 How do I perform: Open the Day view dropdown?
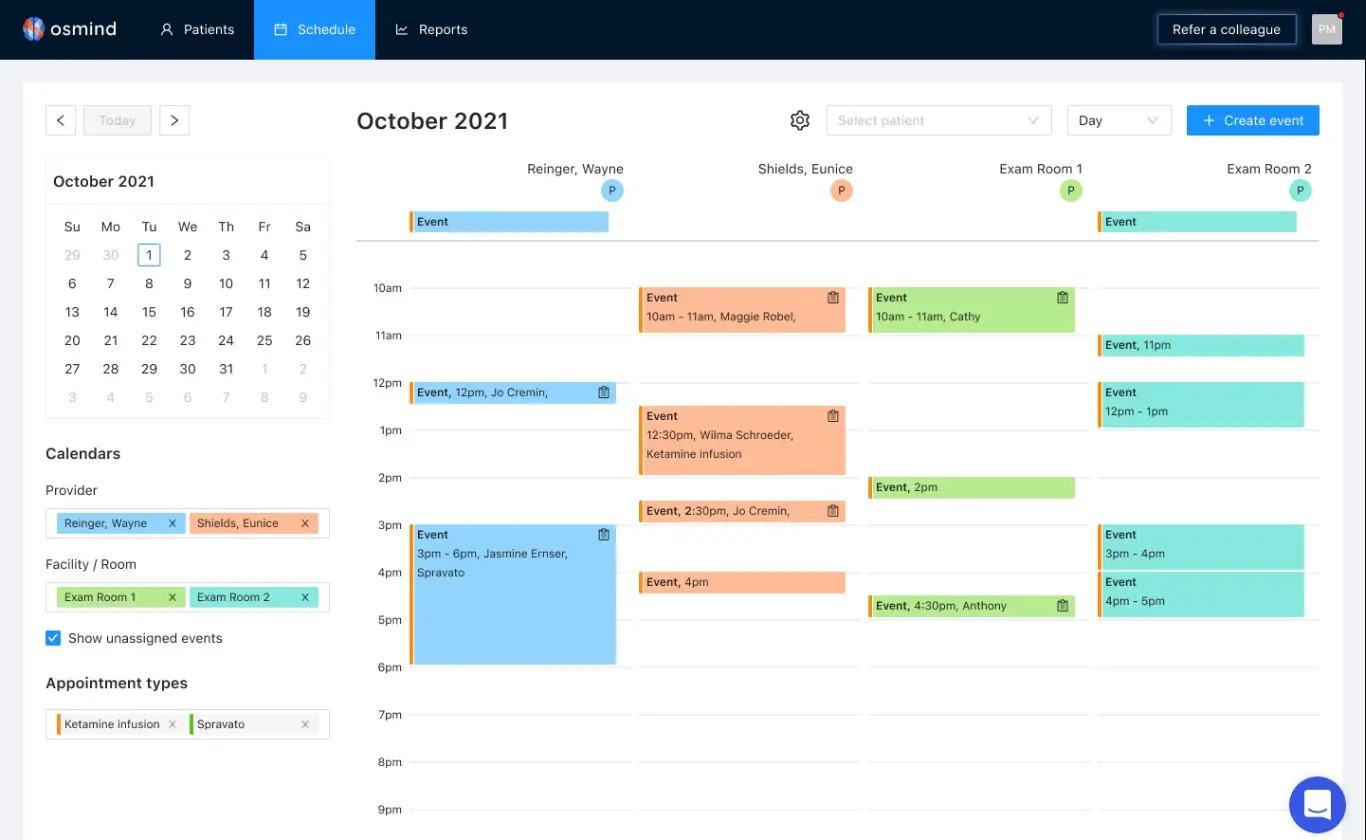1118,120
